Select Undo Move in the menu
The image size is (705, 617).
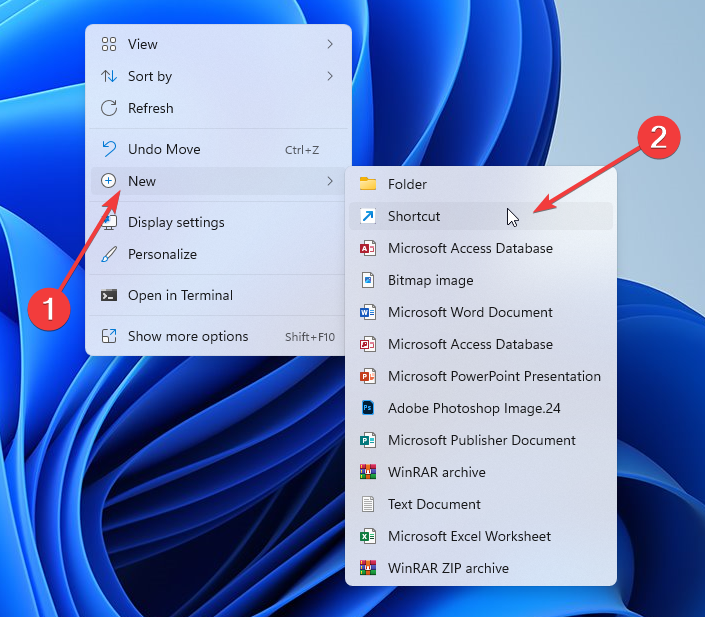point(219,149)
